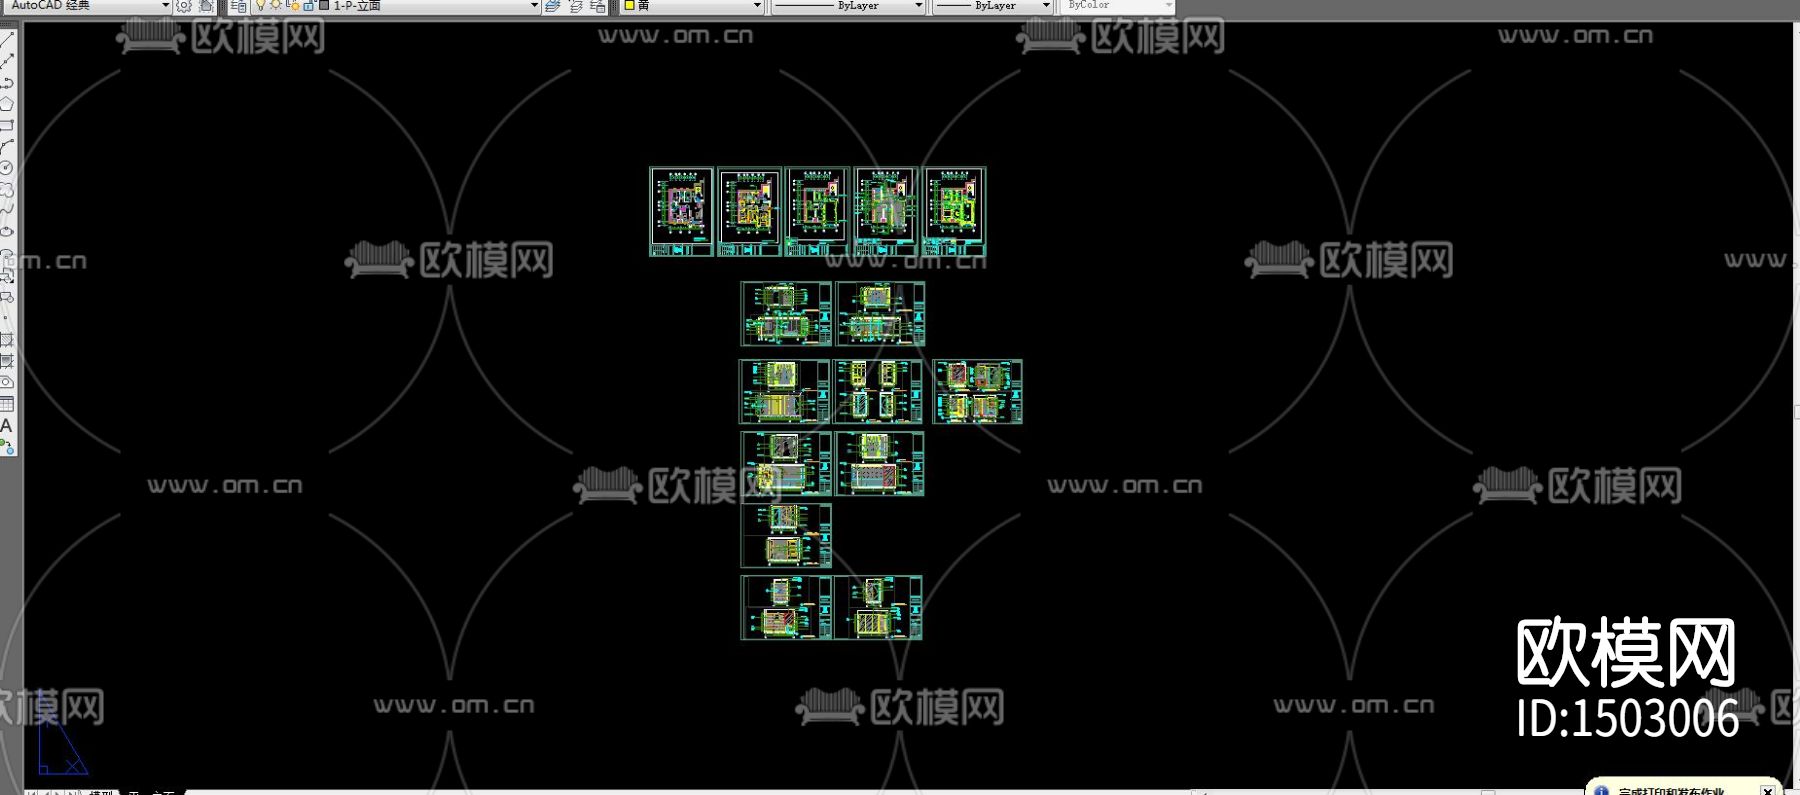Select the Gradient fill tool
The width and height of the screenshot is (1800, 795).
click(x=7, y=361)
